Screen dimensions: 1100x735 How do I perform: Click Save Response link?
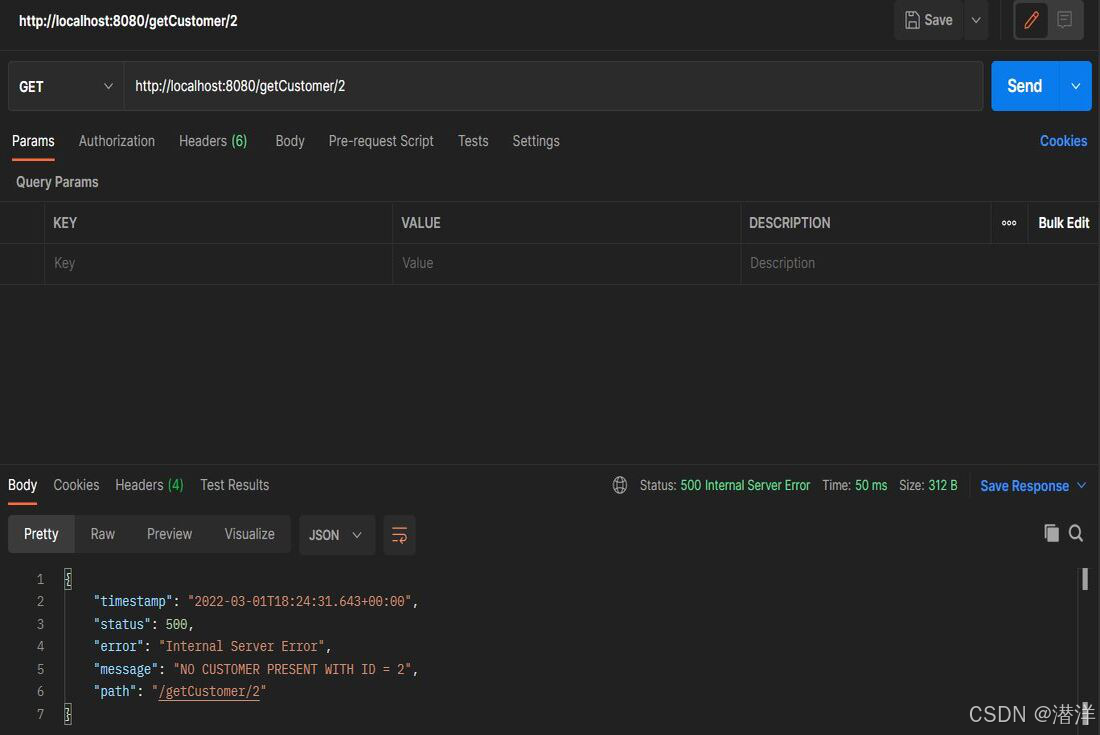click(x=1024, y=486)
